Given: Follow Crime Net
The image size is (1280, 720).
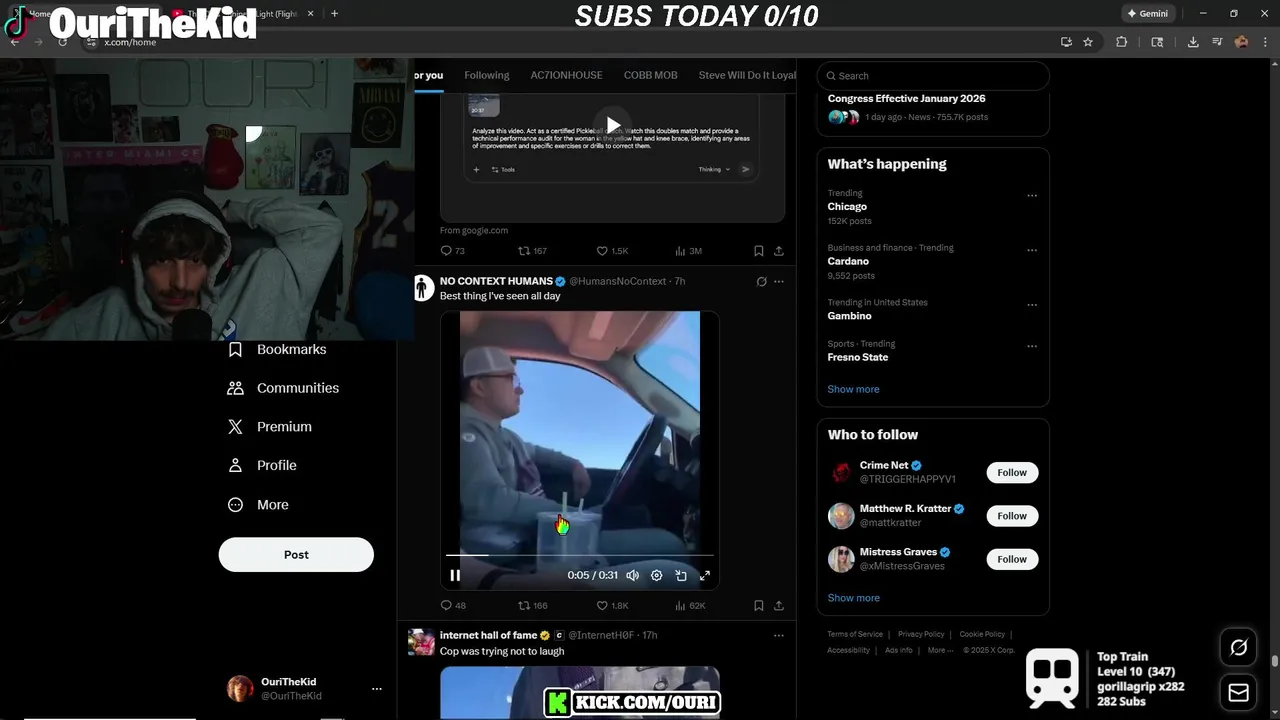Looking at the screenshot, I should [x=1012, y=473].
